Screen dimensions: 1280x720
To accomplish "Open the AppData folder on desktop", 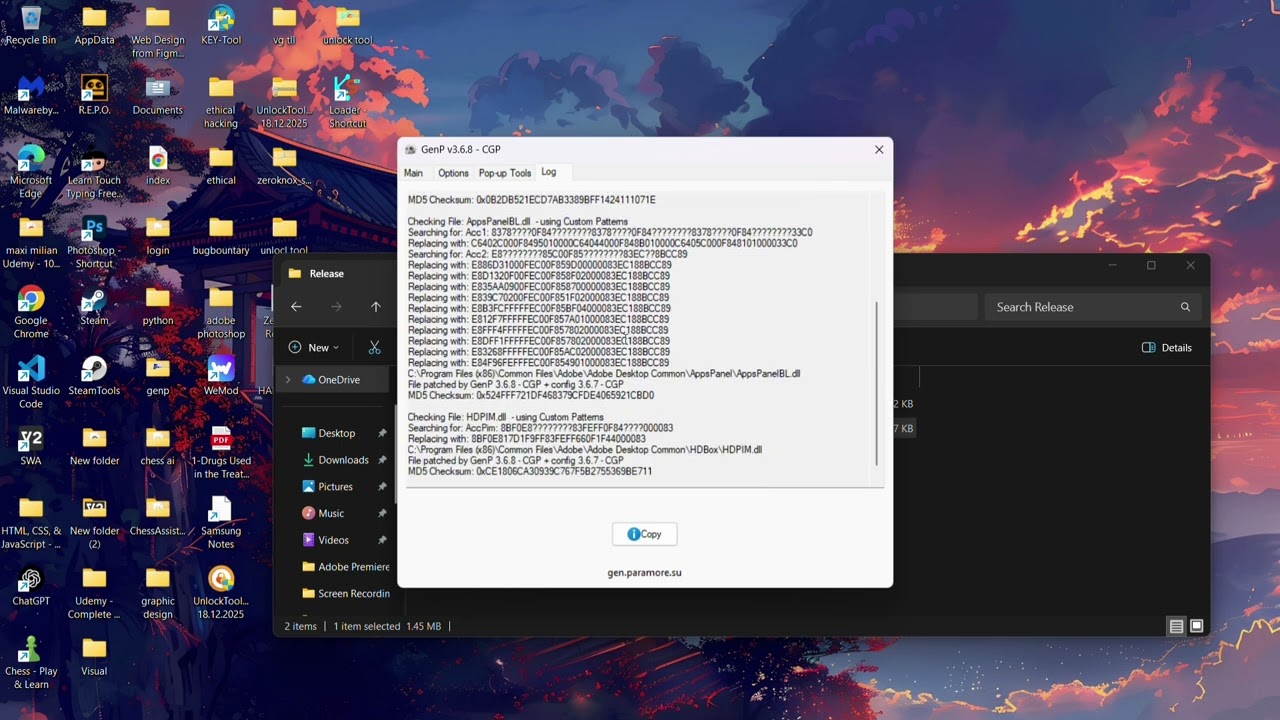I will [94, 26].
